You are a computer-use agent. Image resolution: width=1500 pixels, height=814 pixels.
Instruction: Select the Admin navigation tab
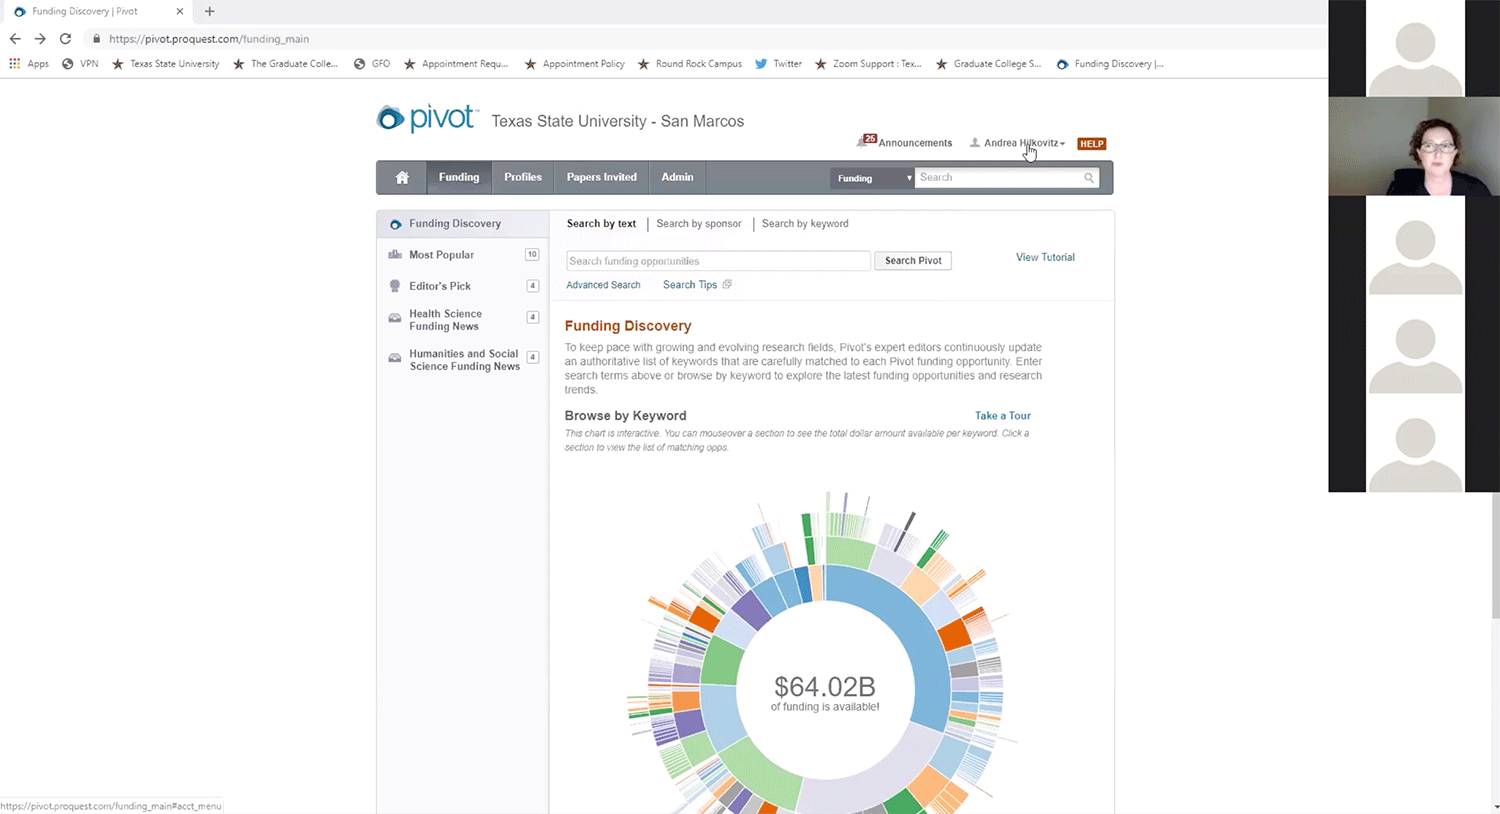click(677, 177)
